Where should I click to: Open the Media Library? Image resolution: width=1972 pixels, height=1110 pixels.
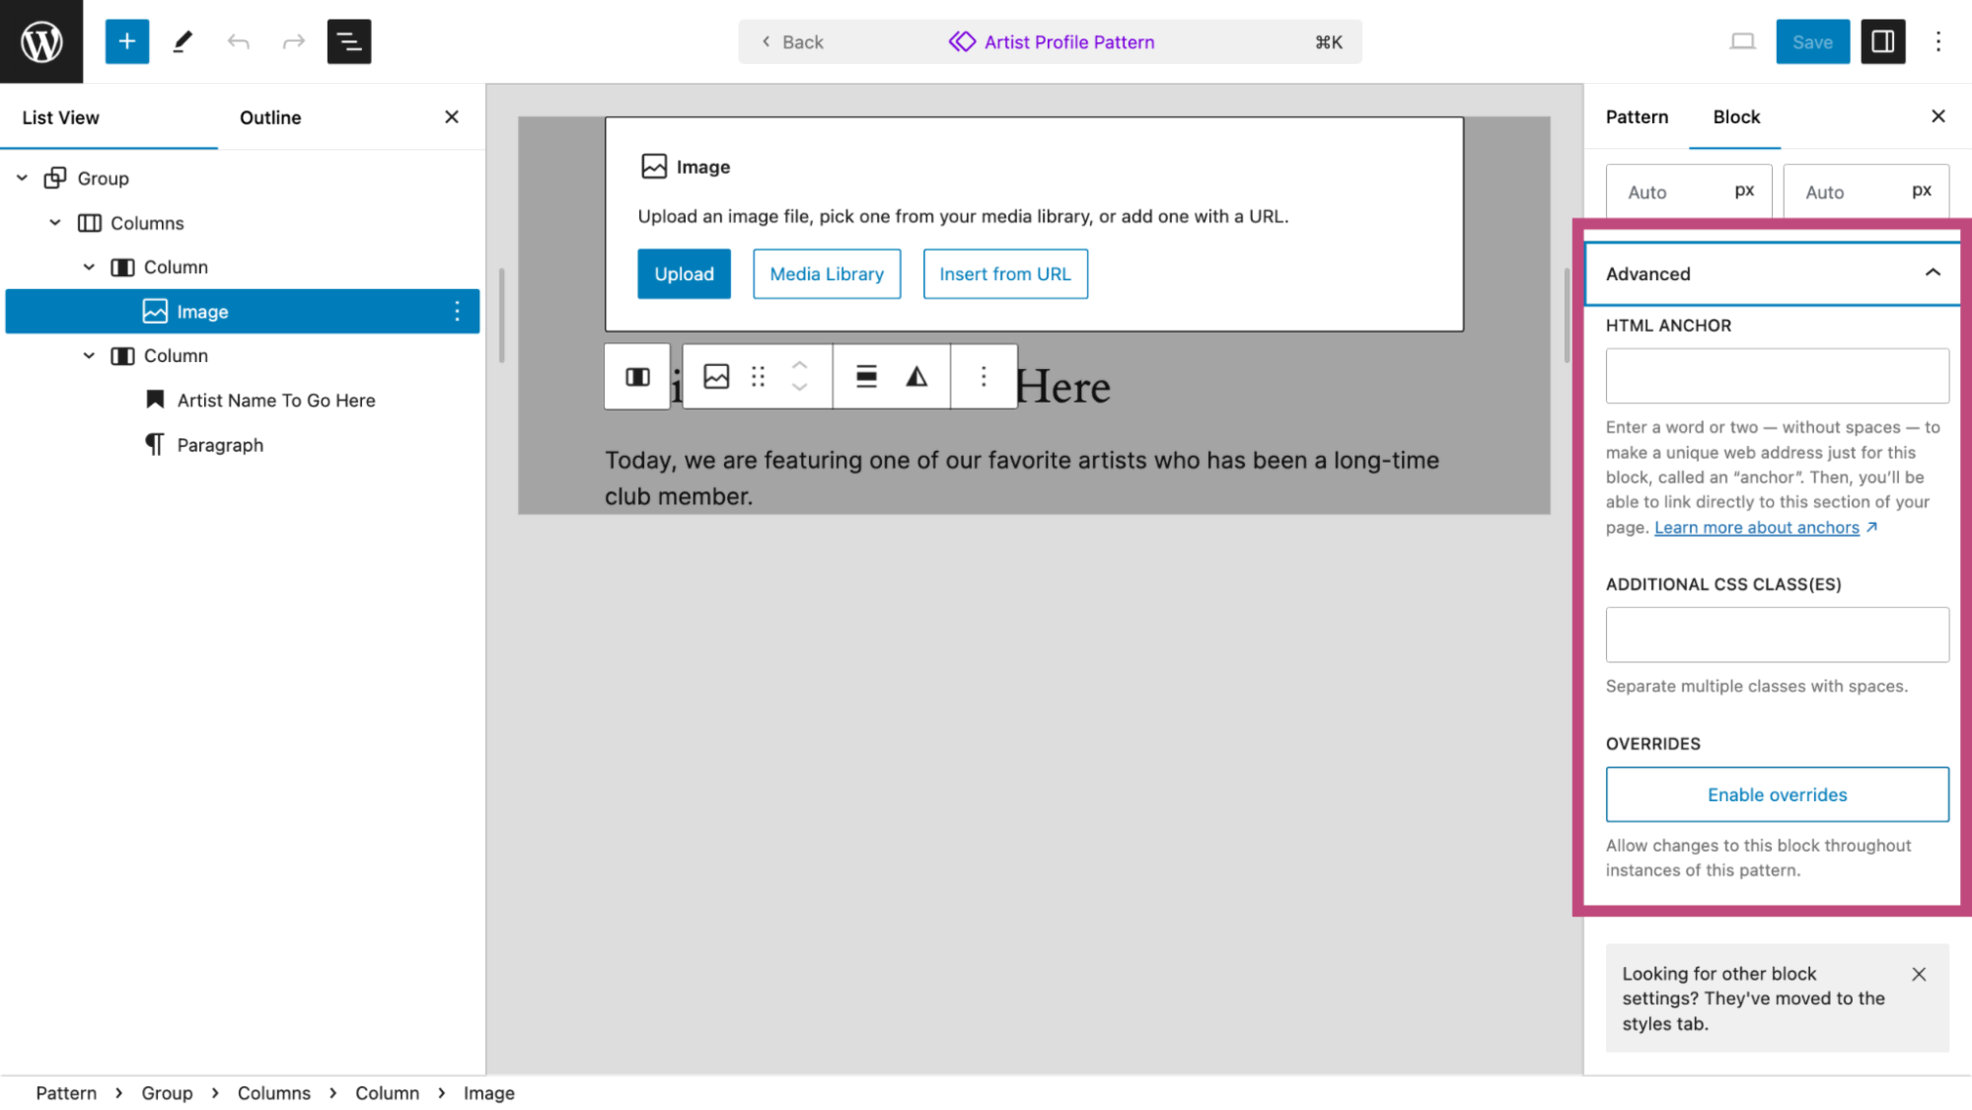pyautogui.click(x=826, y=273)
